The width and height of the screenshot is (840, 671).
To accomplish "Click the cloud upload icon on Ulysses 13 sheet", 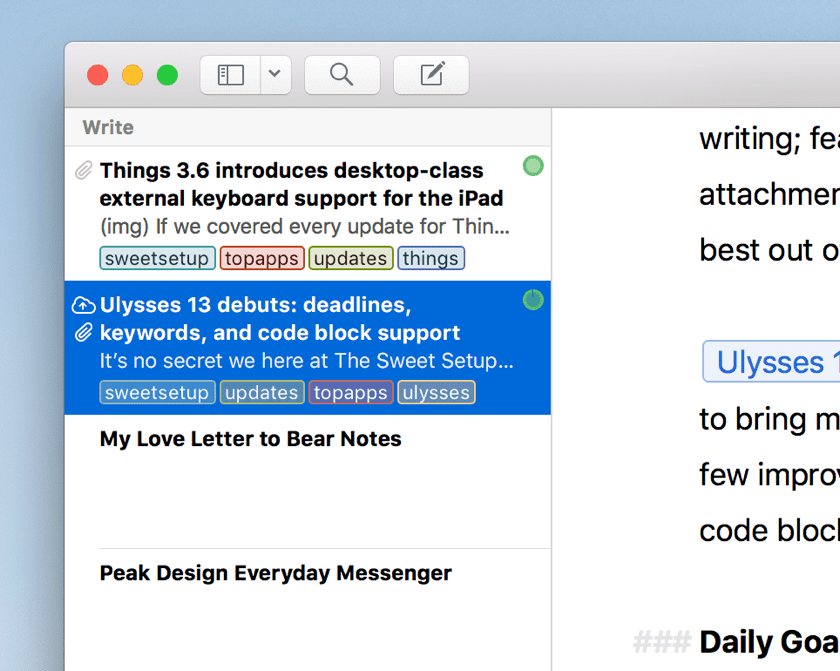I will [83, 305].
